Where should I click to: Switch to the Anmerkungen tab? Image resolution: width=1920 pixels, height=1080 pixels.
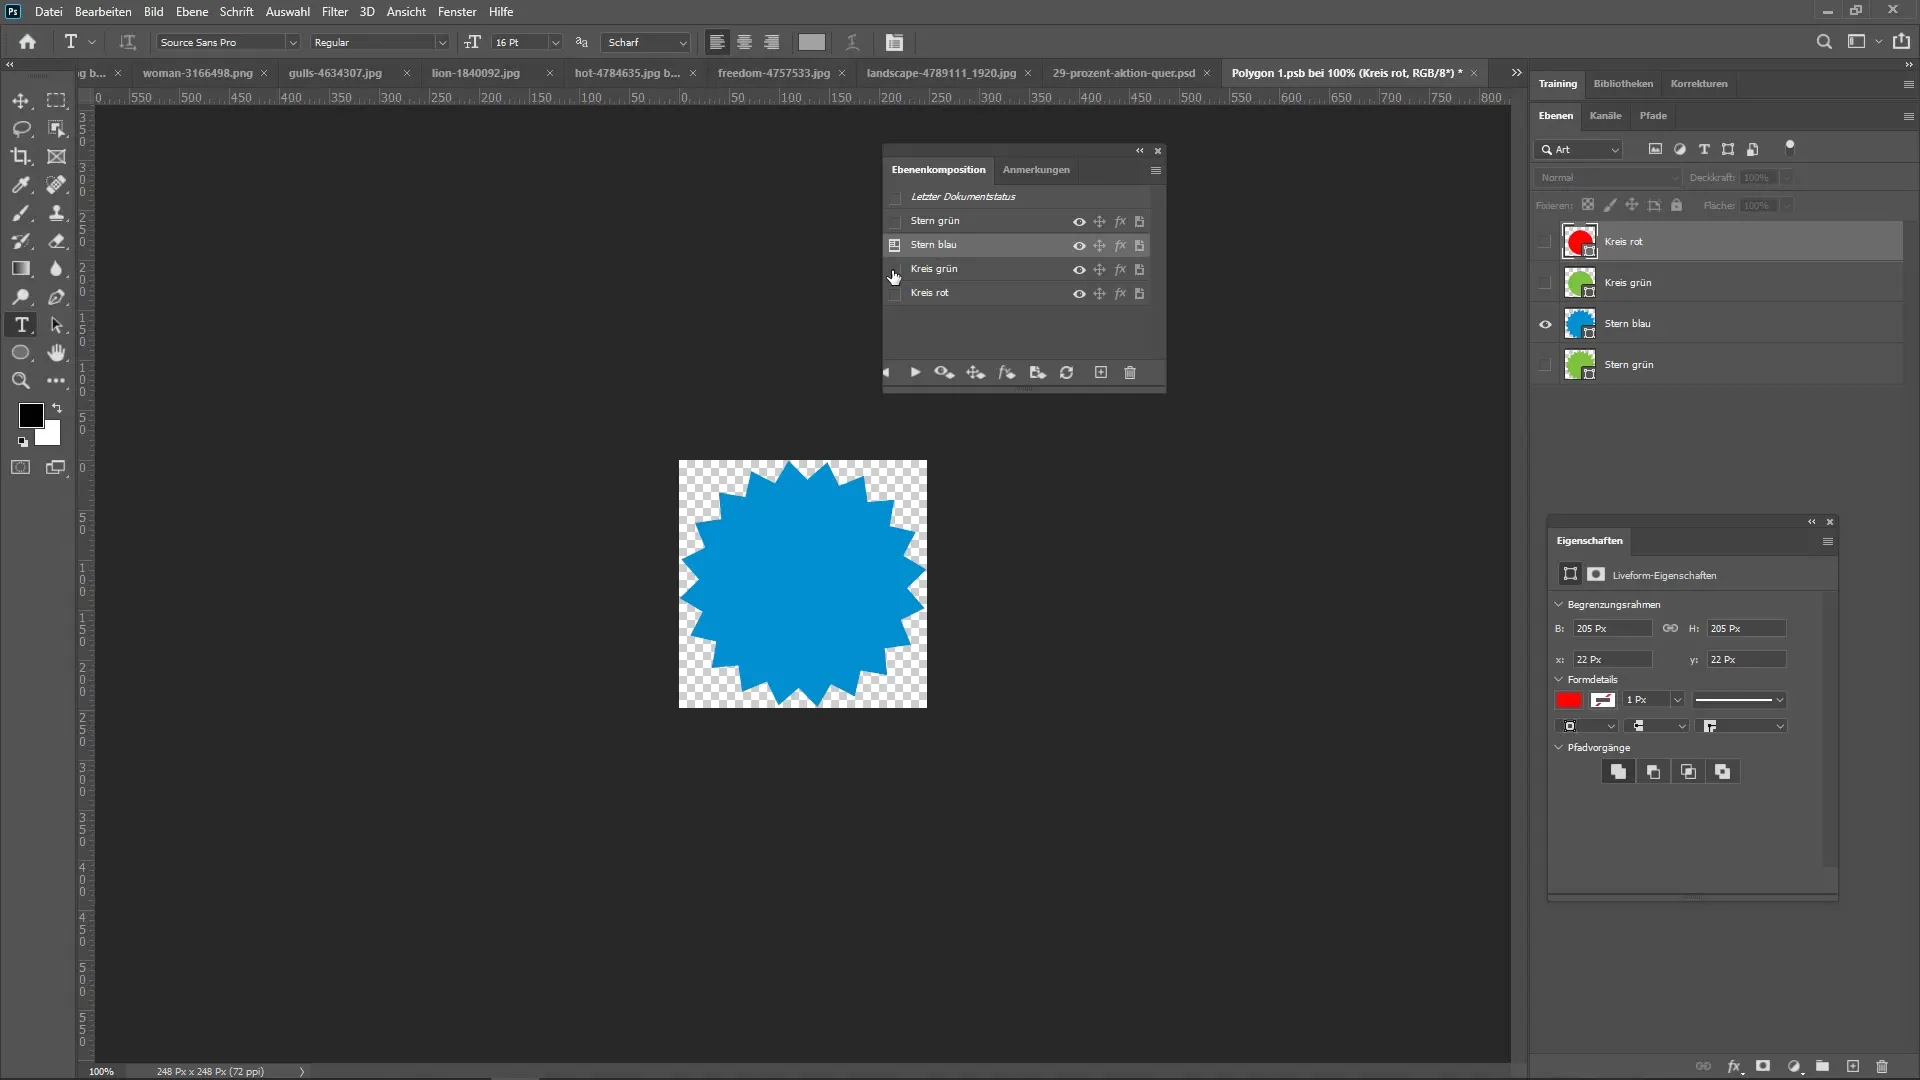point(1036,170)
